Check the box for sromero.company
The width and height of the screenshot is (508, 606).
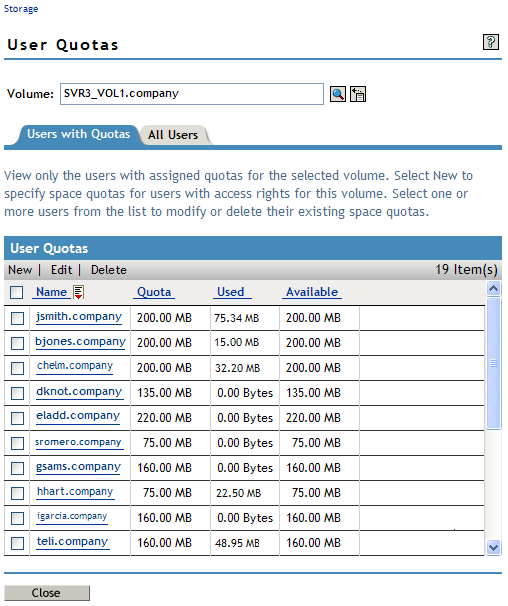pyautogui.click(x=17, y=443)
